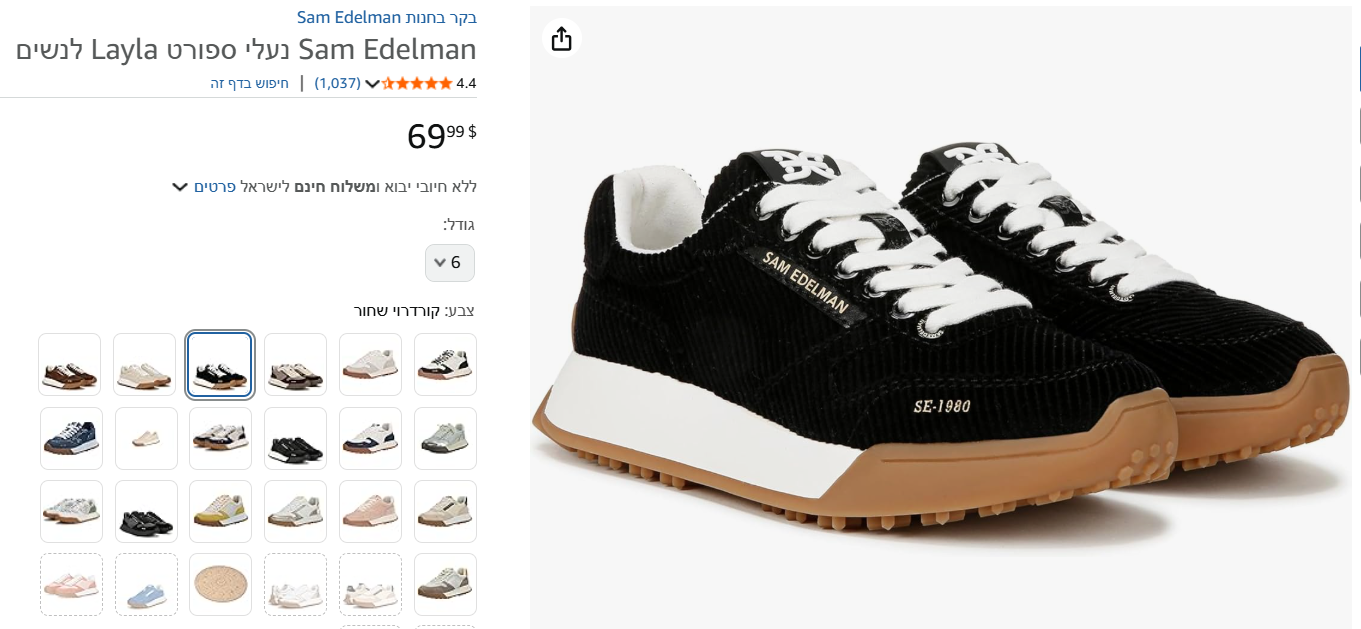Select the mustard yellow sneaker swatch
This screenshot has width=1361, height=629.
220,511
